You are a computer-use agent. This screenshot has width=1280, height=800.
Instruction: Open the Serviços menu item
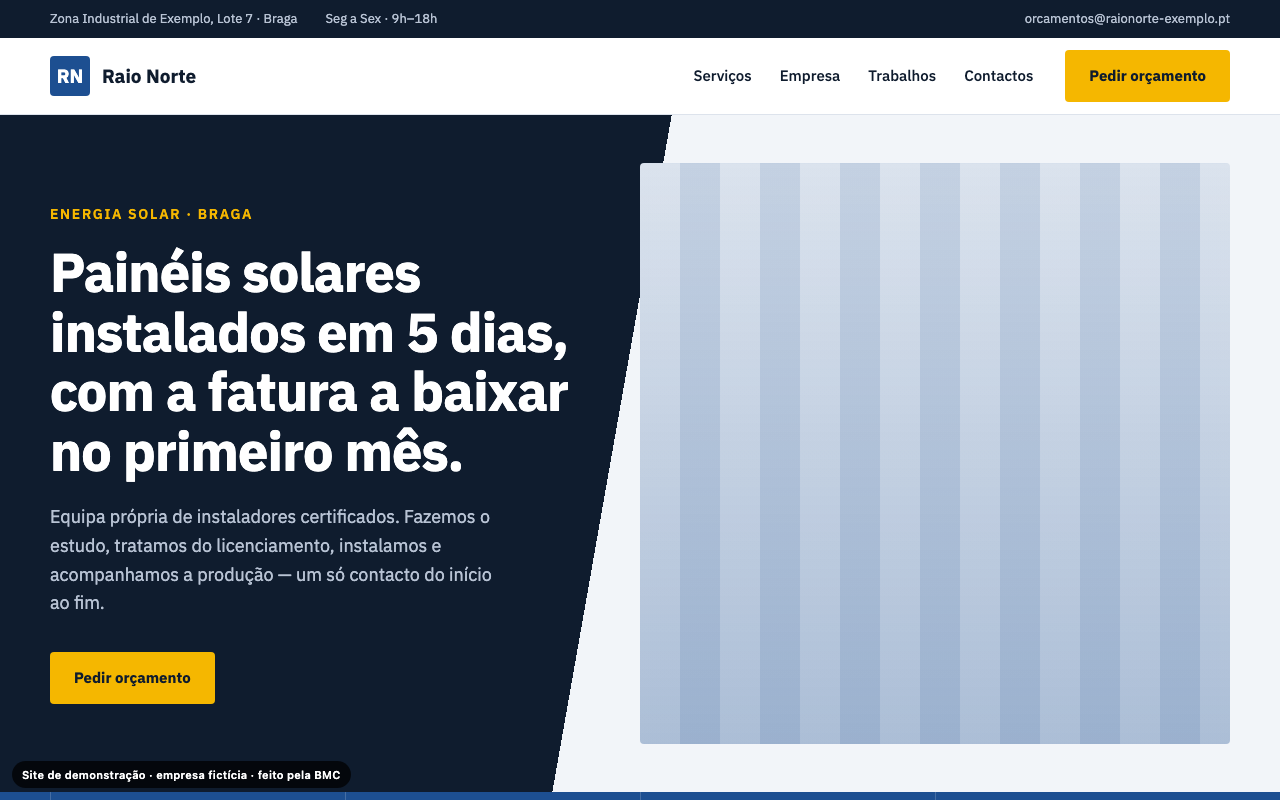722,76
